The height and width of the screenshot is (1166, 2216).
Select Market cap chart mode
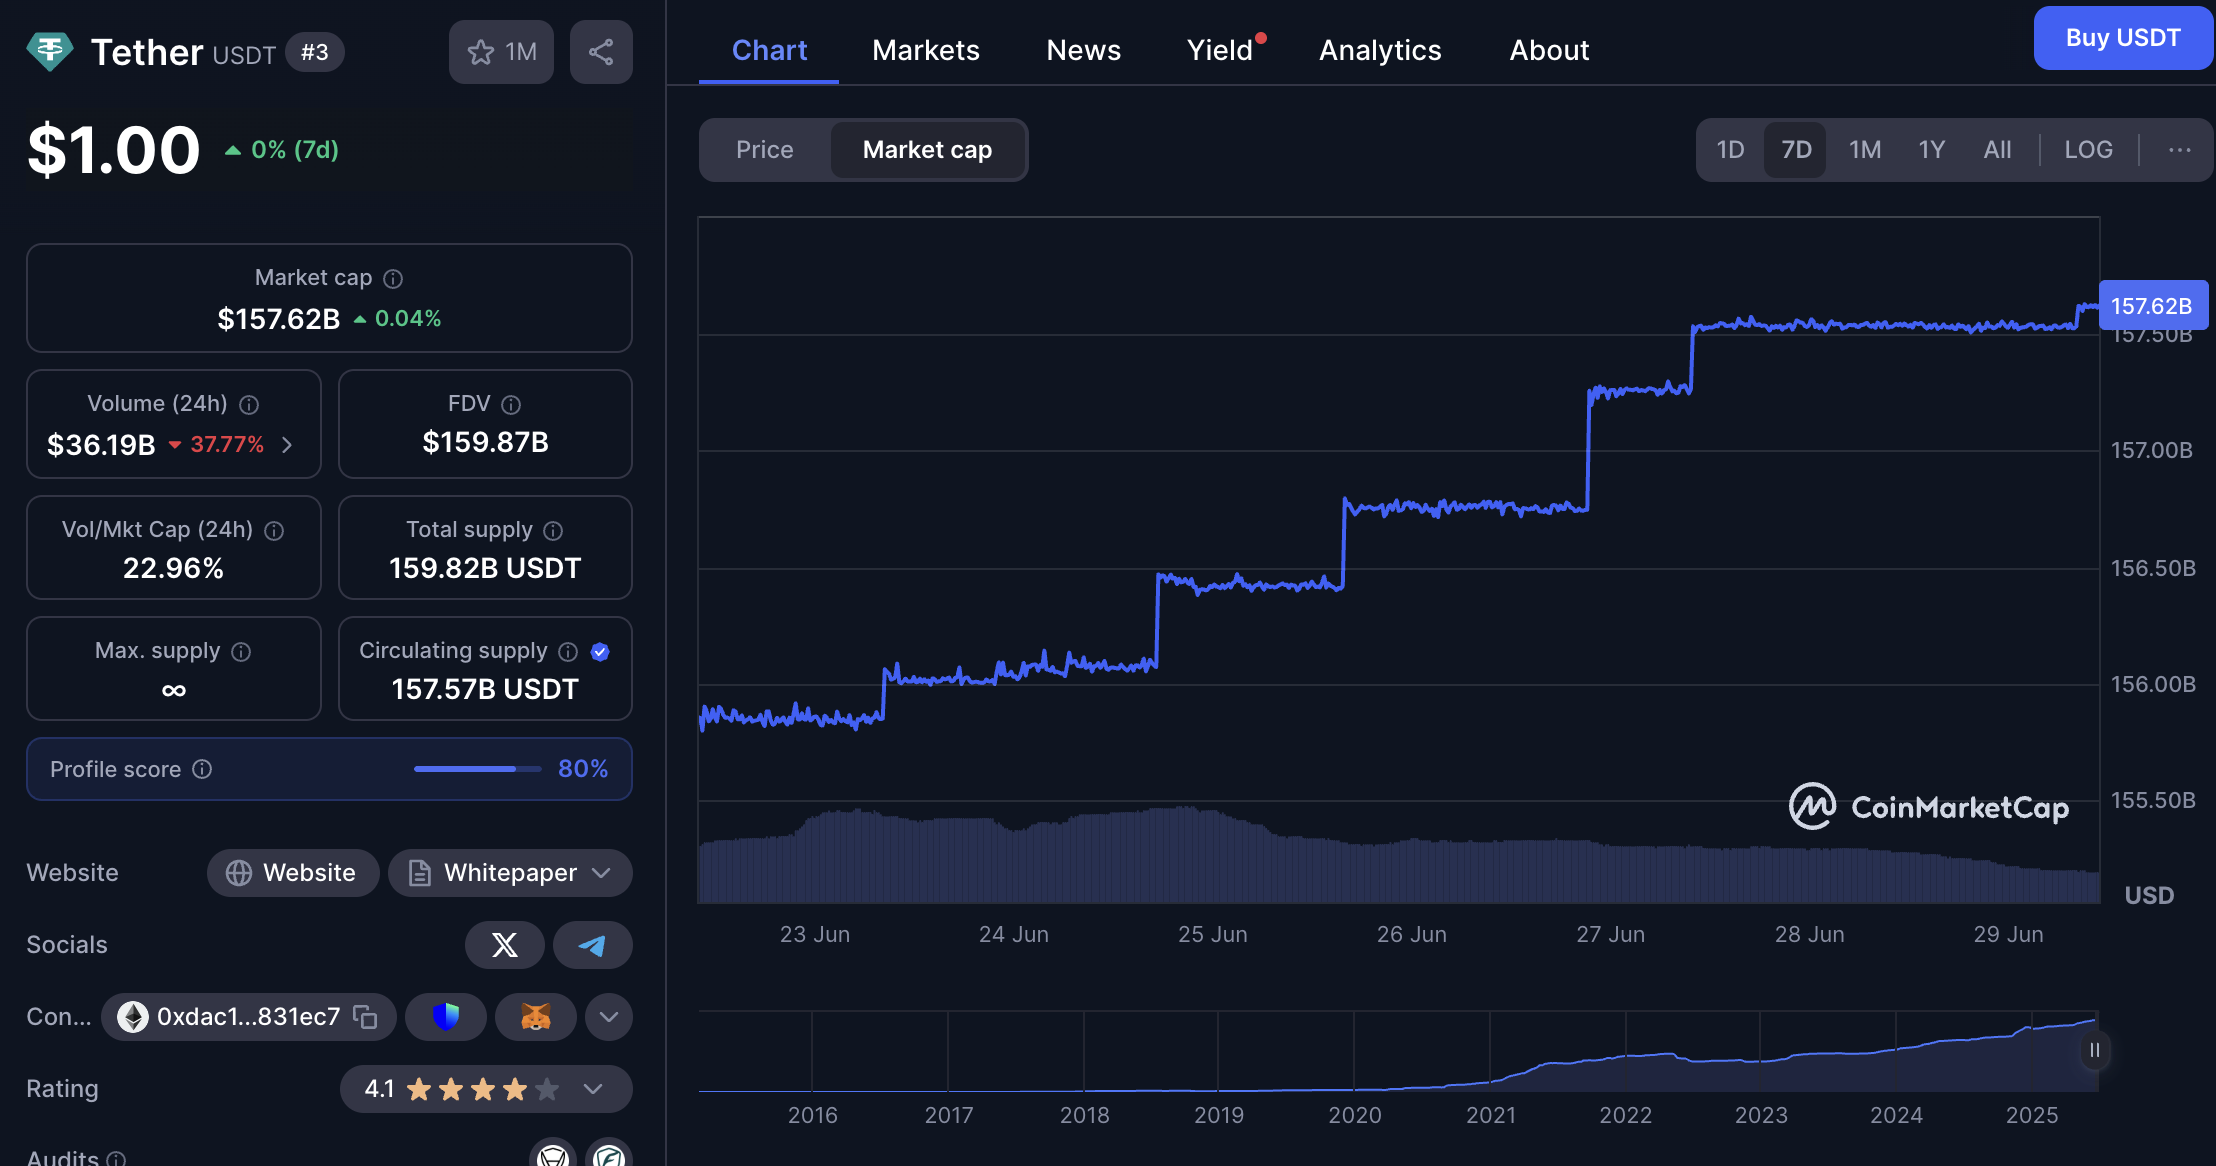pos(927,150)
